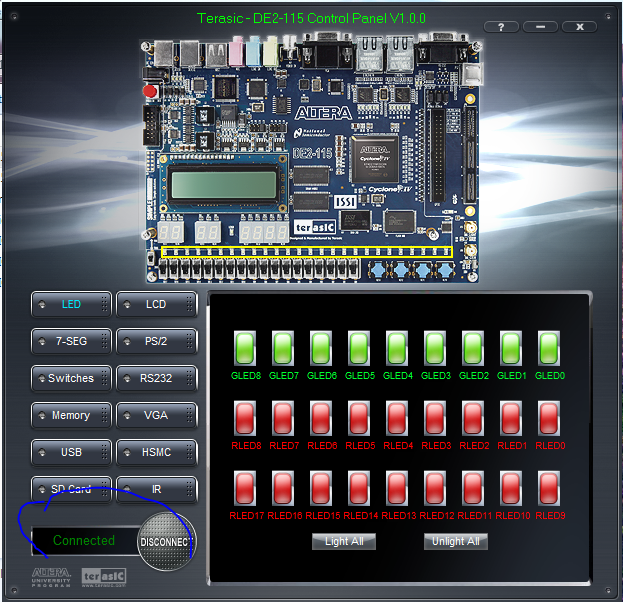The width and height of the screenshot is (623, 602).
Task: Toggle the GLED3 green LED
Action: 435,348
